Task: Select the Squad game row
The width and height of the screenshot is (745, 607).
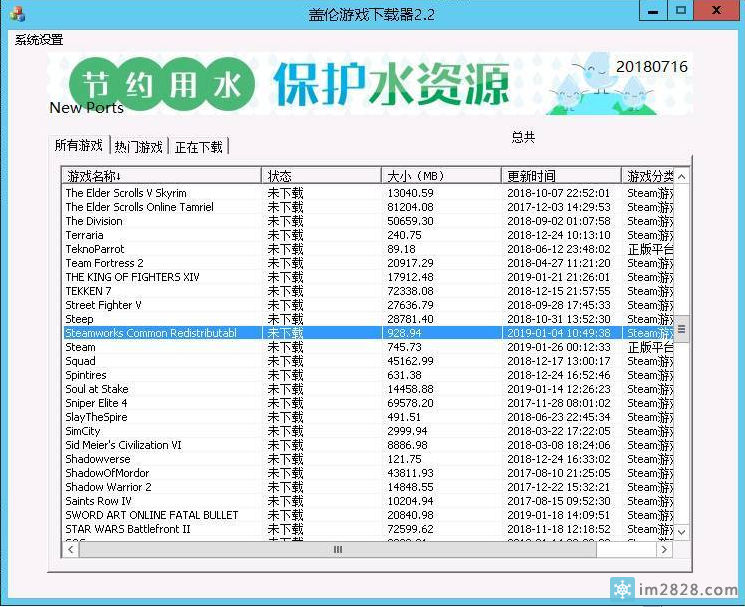Action: [369, 361]
